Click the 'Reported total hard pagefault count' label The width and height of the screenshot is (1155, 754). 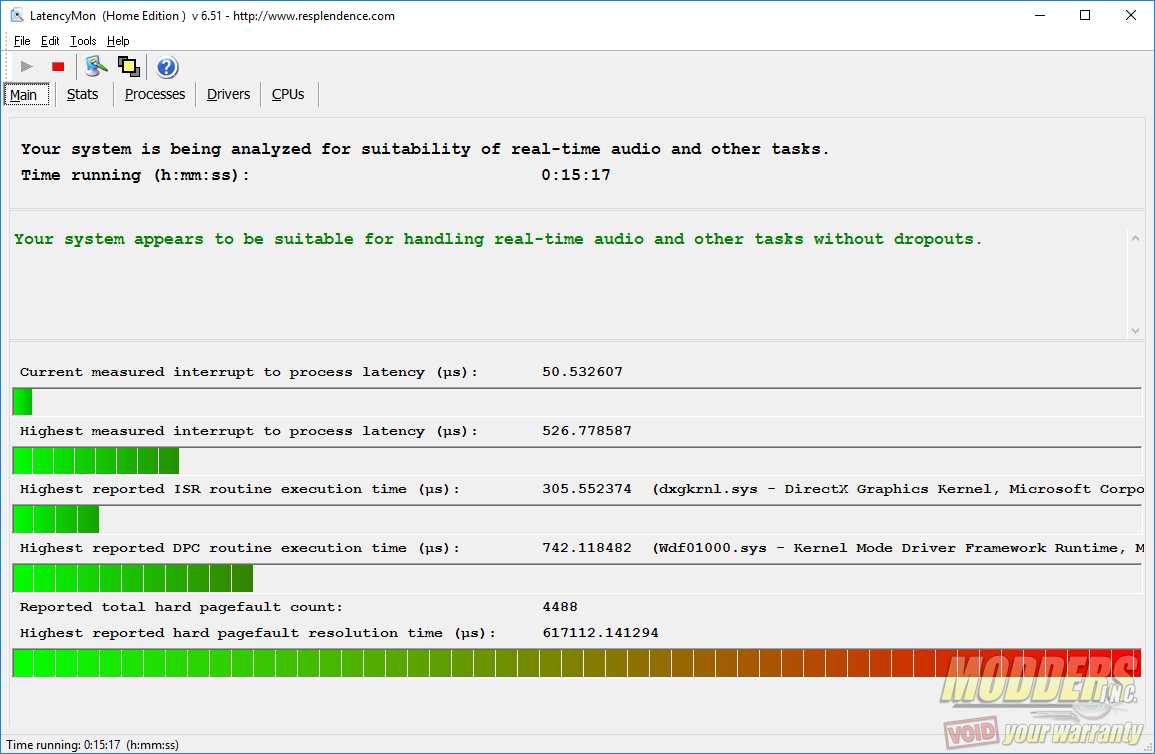181,607
